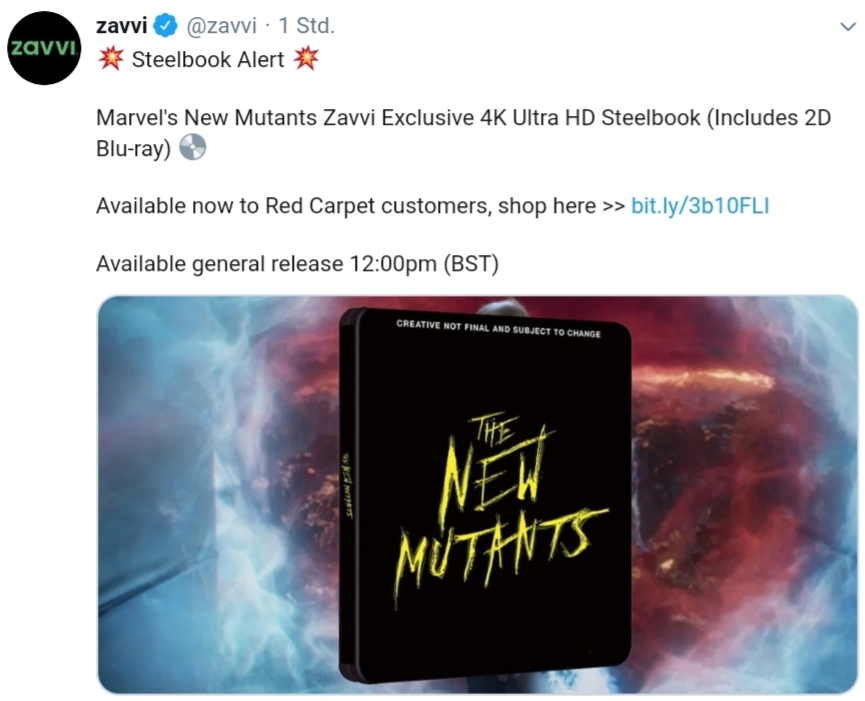
Task: Open the zavvi profile avatar
Action: pos(44,47)
